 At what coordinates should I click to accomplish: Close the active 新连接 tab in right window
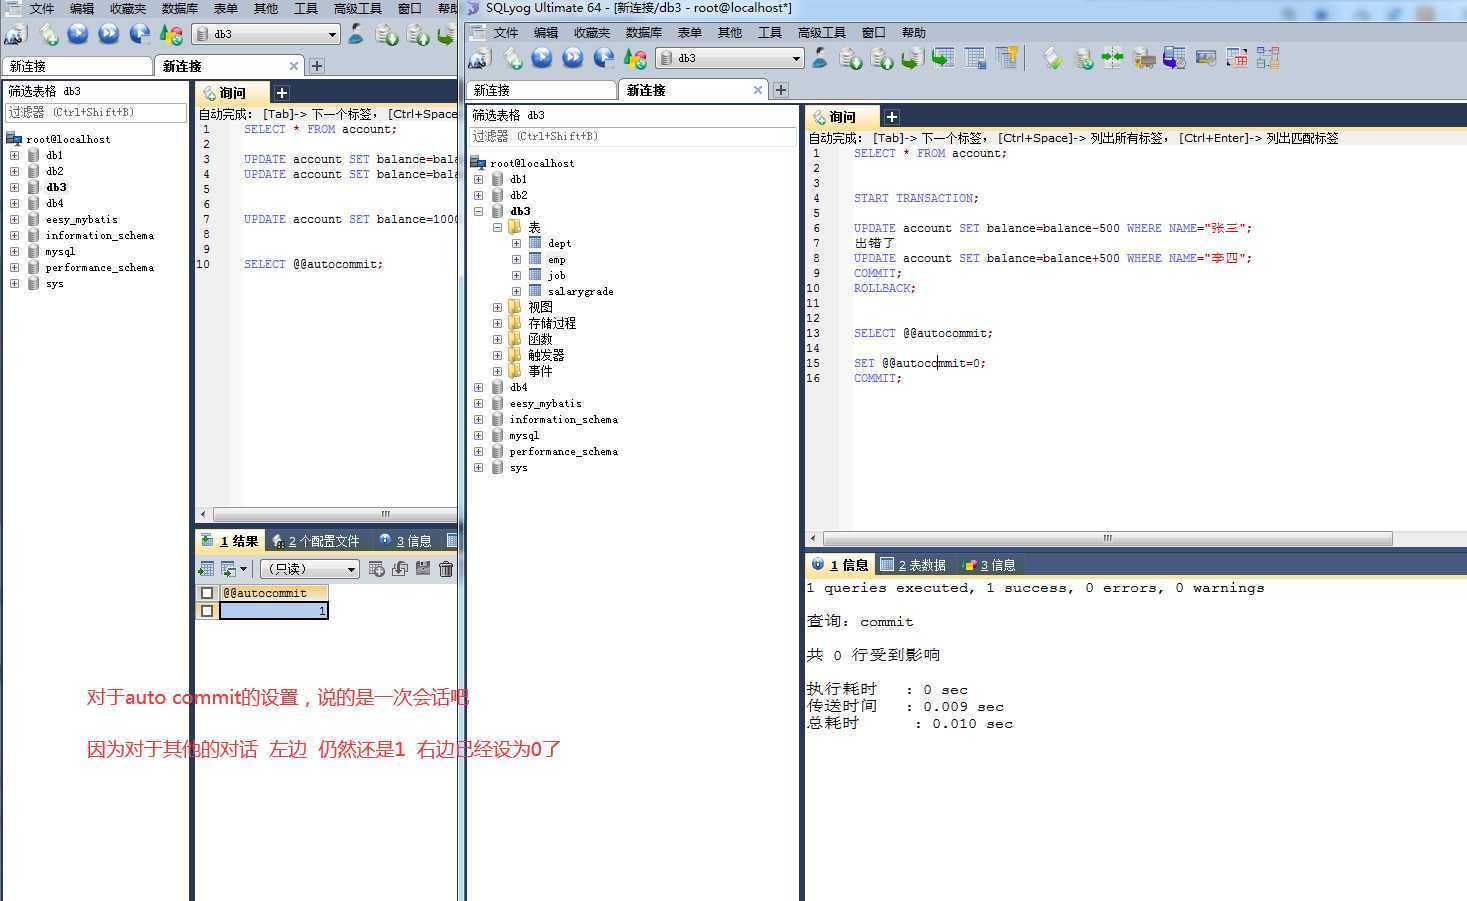tap(758, 90)
